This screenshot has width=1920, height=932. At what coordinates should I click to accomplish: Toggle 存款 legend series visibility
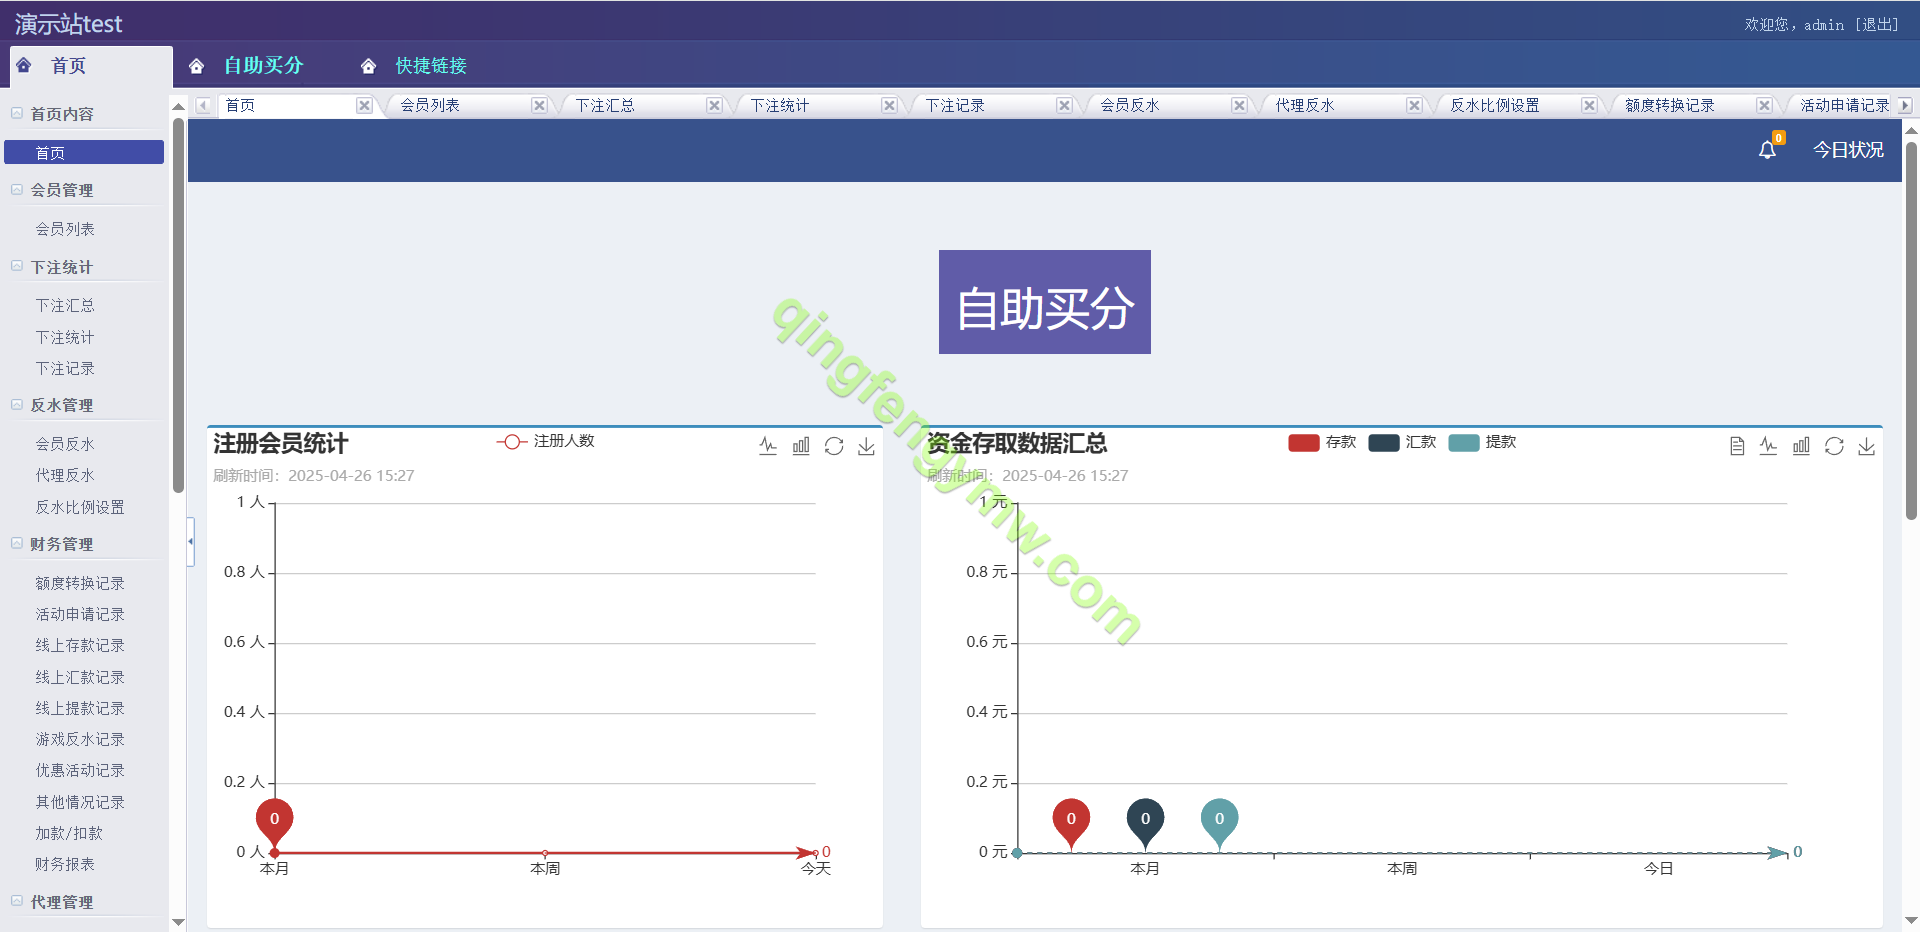1322,443
